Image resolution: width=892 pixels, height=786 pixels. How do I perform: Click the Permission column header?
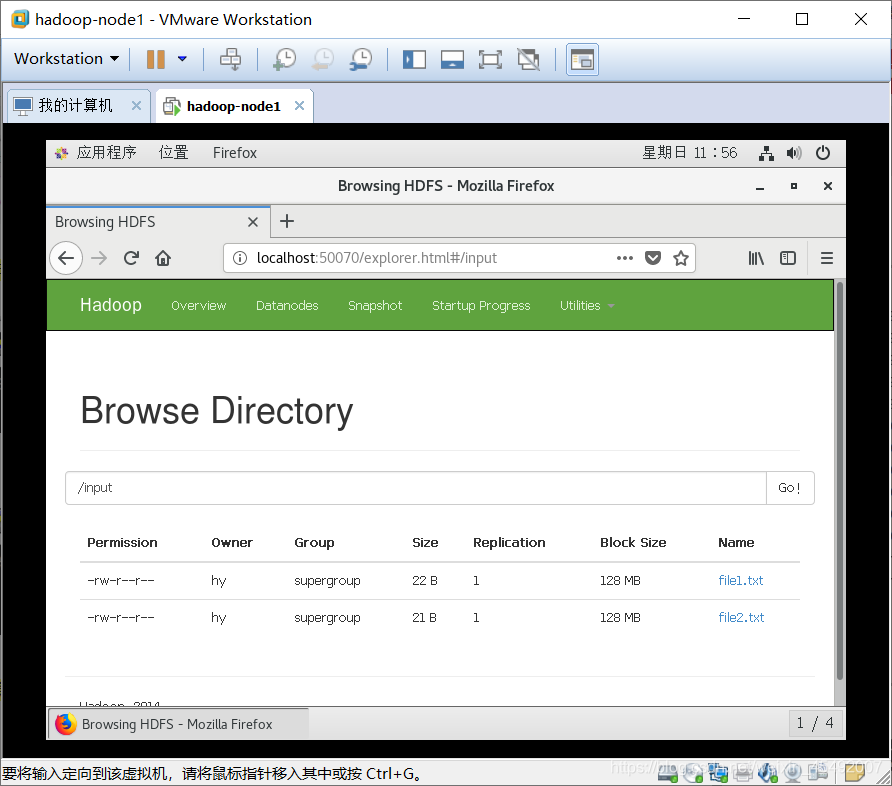click(x=122, y=543)
